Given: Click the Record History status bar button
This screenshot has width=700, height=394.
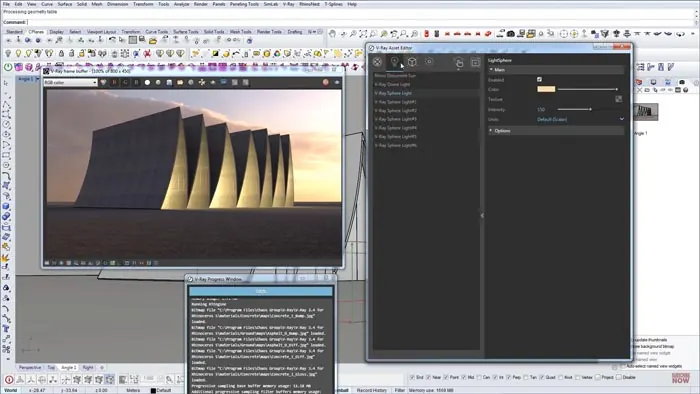Looking at the screenshot, I should tap(372, 390).
